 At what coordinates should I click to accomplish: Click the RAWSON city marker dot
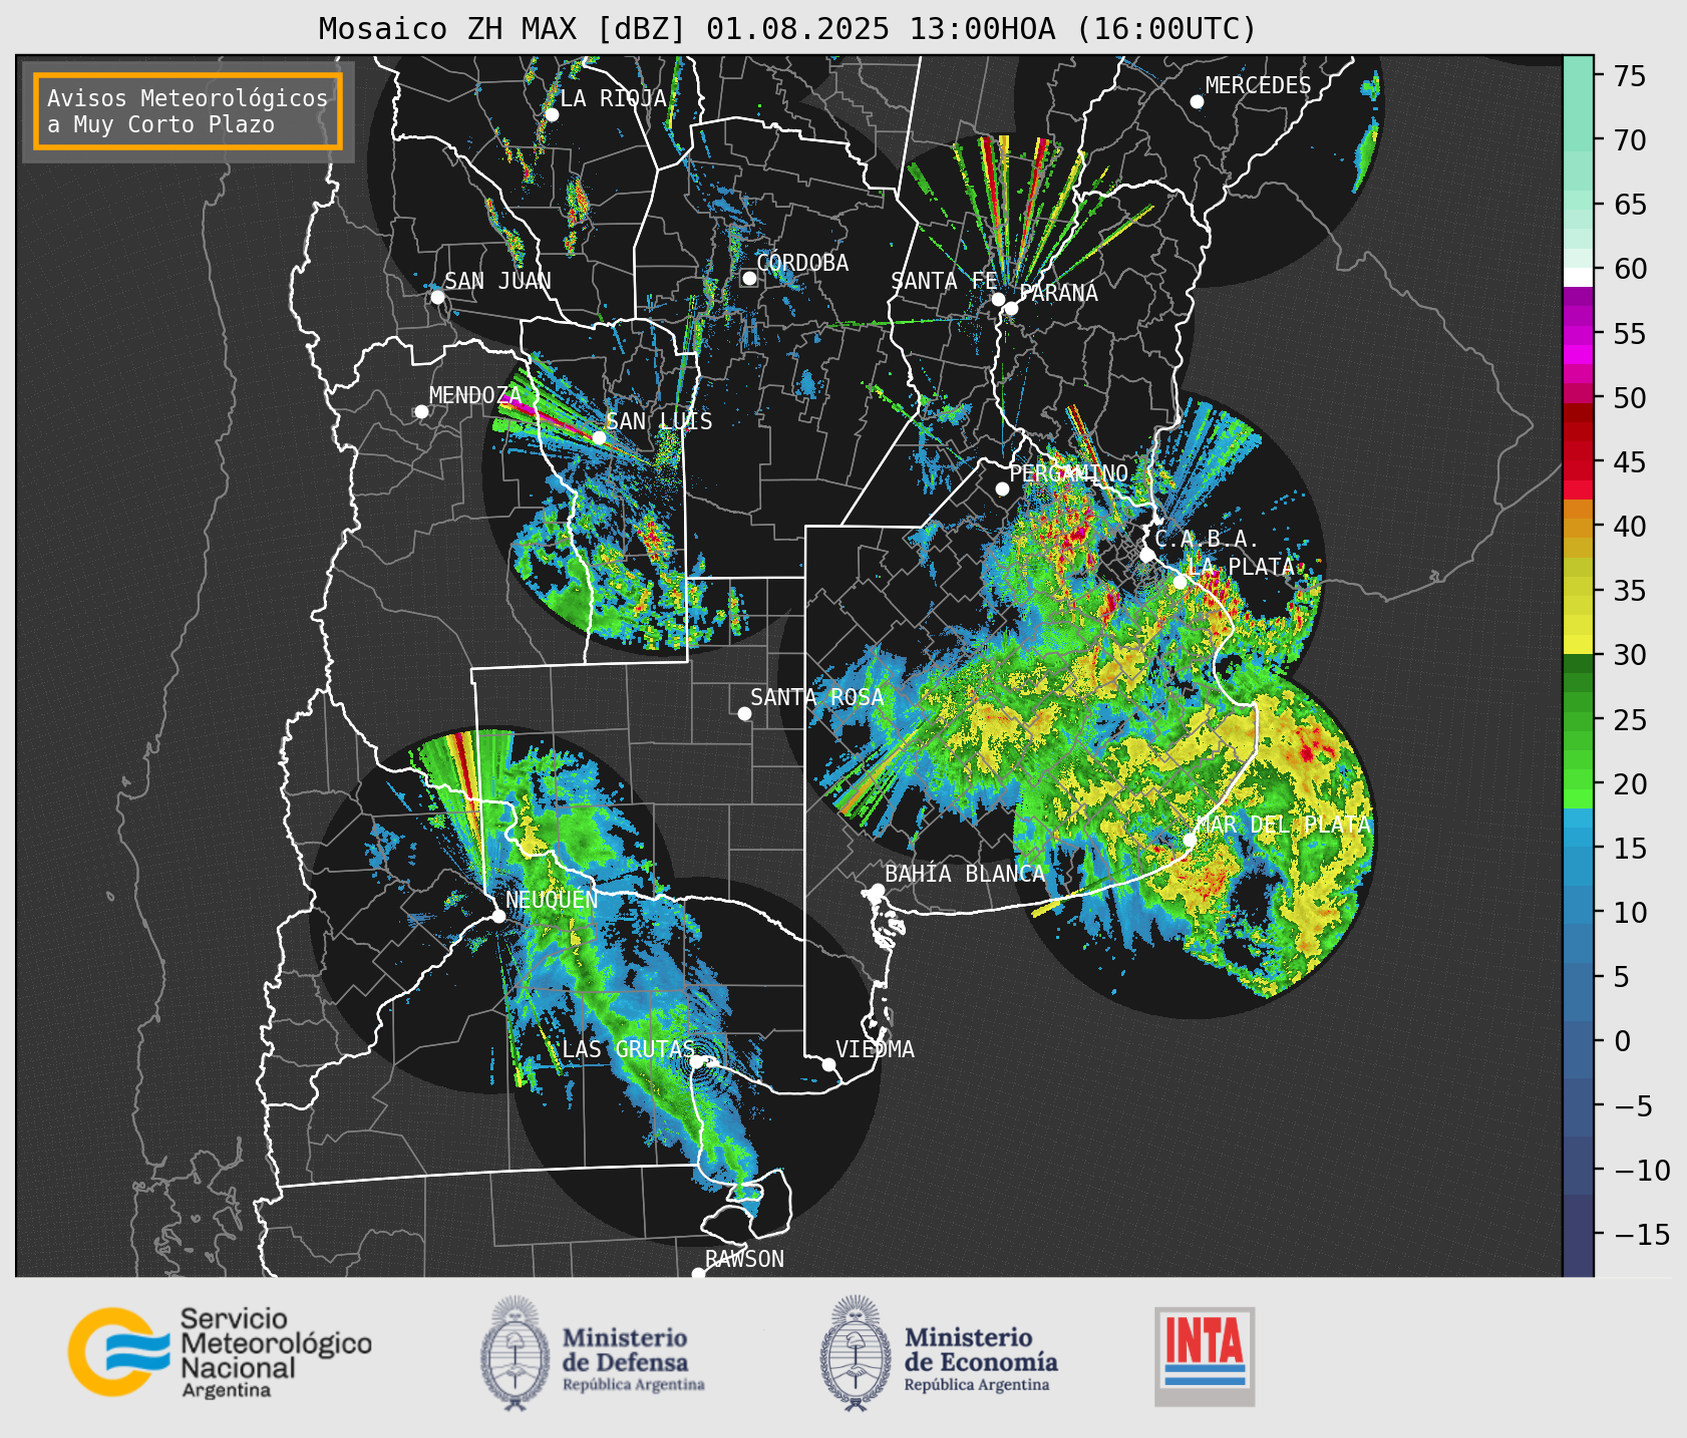698,1273
